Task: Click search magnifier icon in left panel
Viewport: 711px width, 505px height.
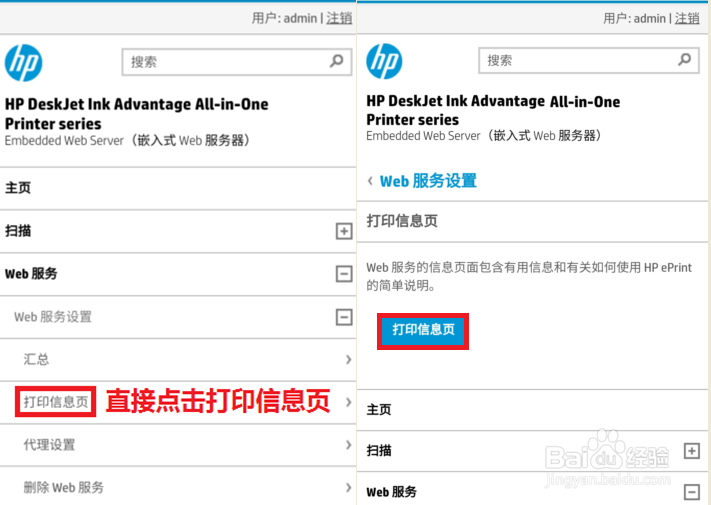Action: [x=336, y=61]
